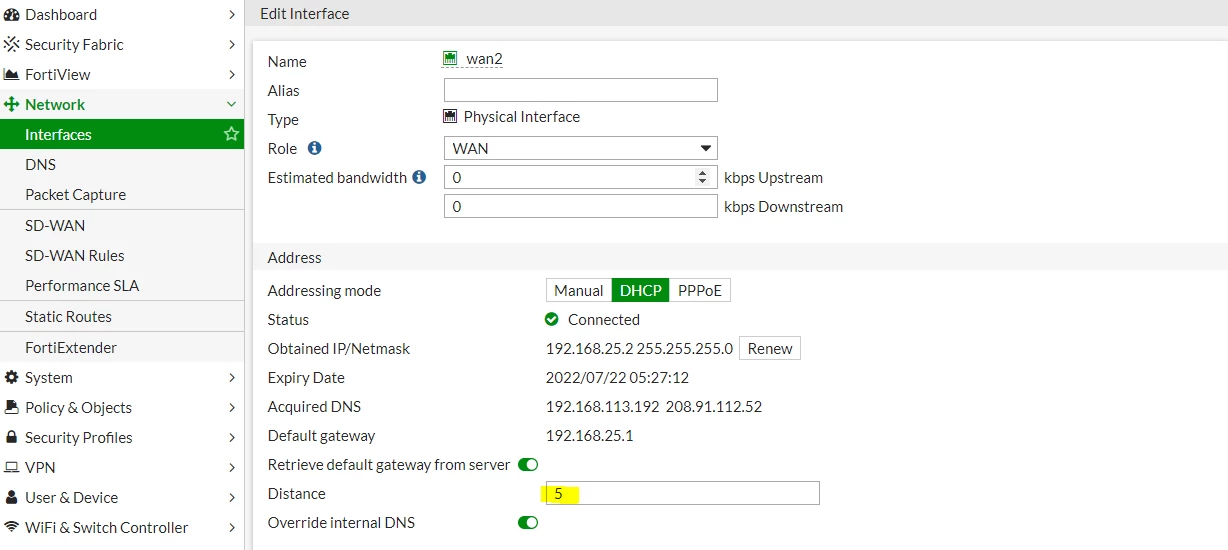Image resolution: width=1228 pixels, height=550 pixels.
Task: Click the Policy & Objects icon
Action: click(12, 408)
